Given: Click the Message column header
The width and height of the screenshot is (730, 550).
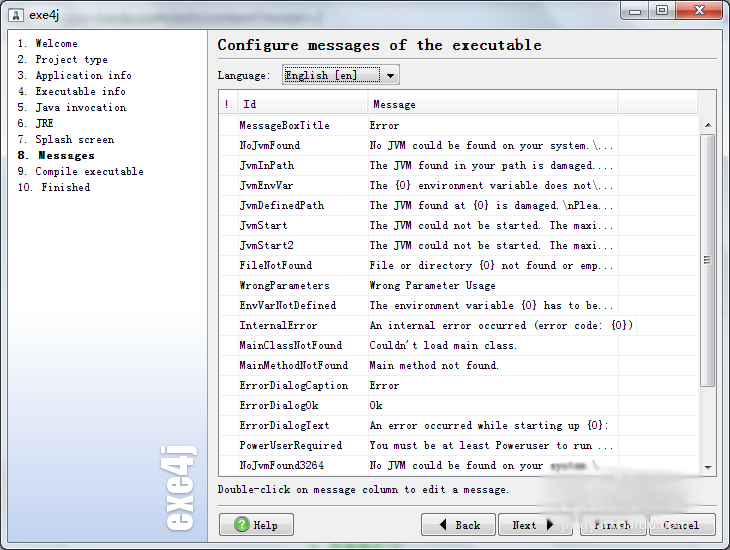Looking at the screenshot, I should [492, 104].
